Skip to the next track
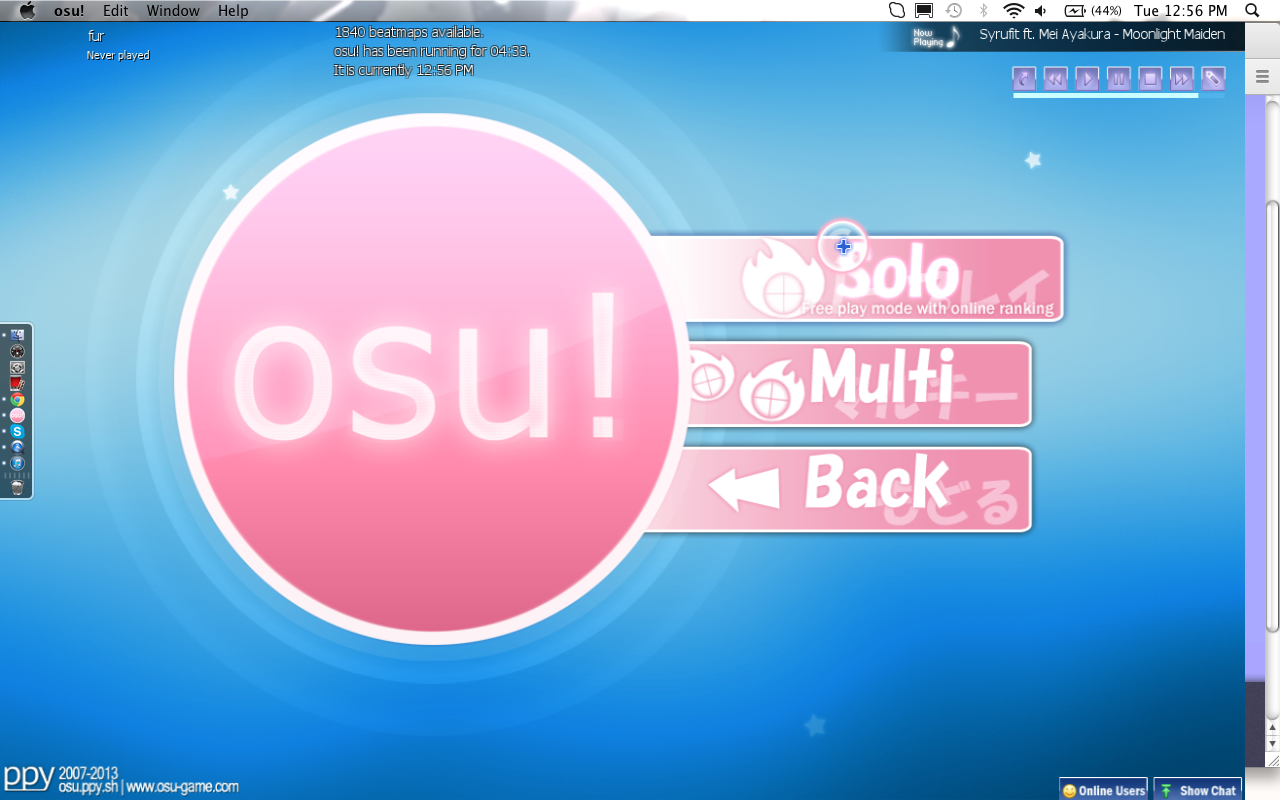This screenshot has height=800, width=1280. coord(1182,79)
